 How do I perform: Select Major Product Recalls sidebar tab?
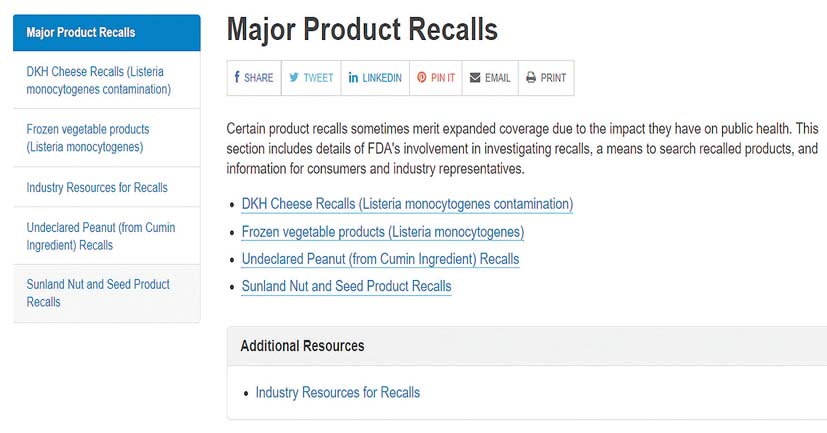(106, 32)
